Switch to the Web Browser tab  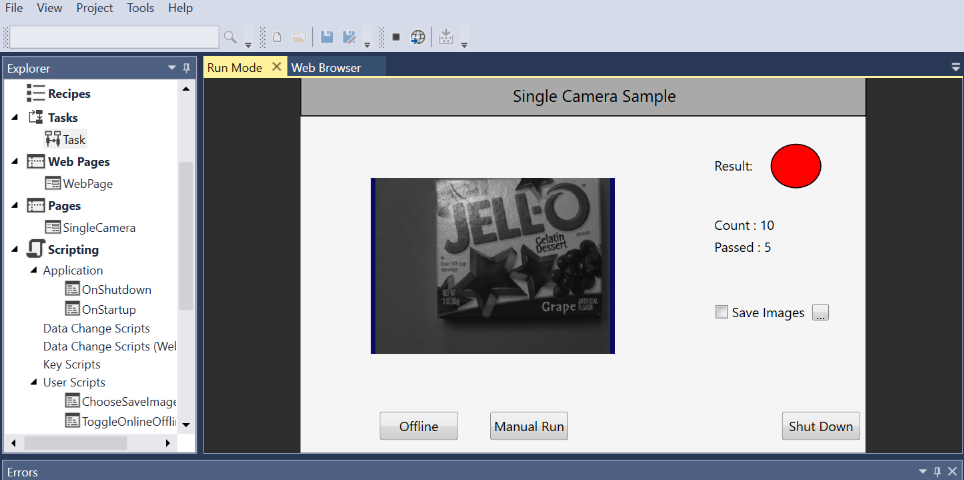(325, 67)
